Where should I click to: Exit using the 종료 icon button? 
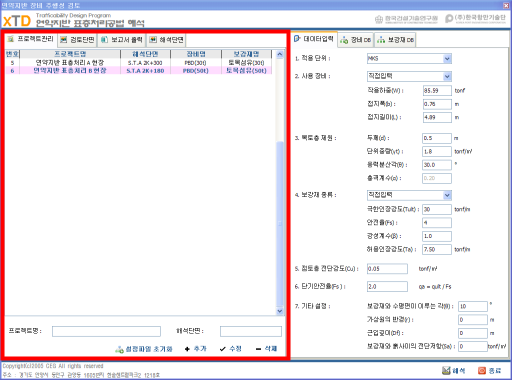click(x=489, y=371)
